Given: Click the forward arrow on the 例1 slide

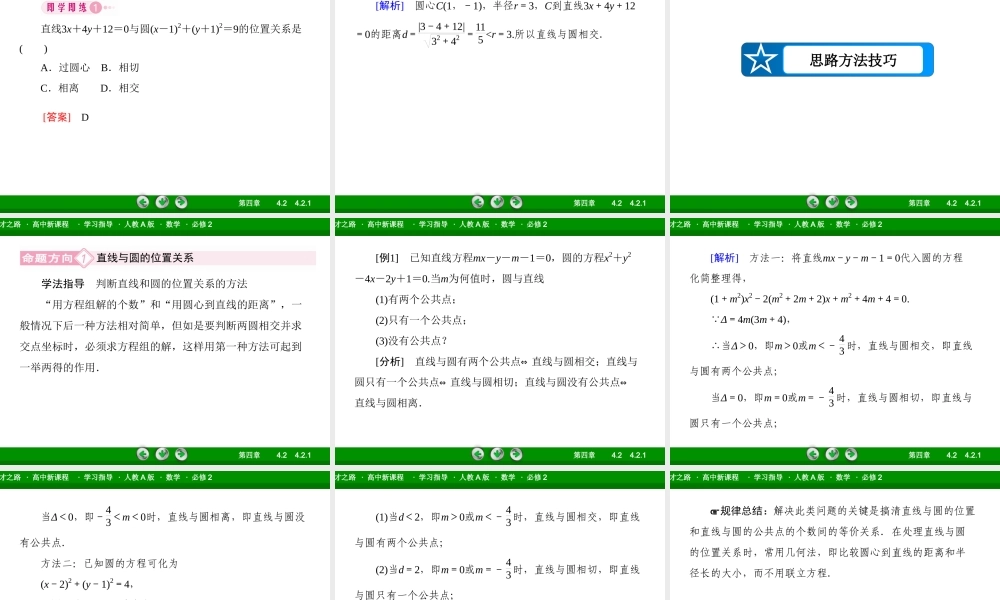Looking at the screenshot, I should (516, 454).
